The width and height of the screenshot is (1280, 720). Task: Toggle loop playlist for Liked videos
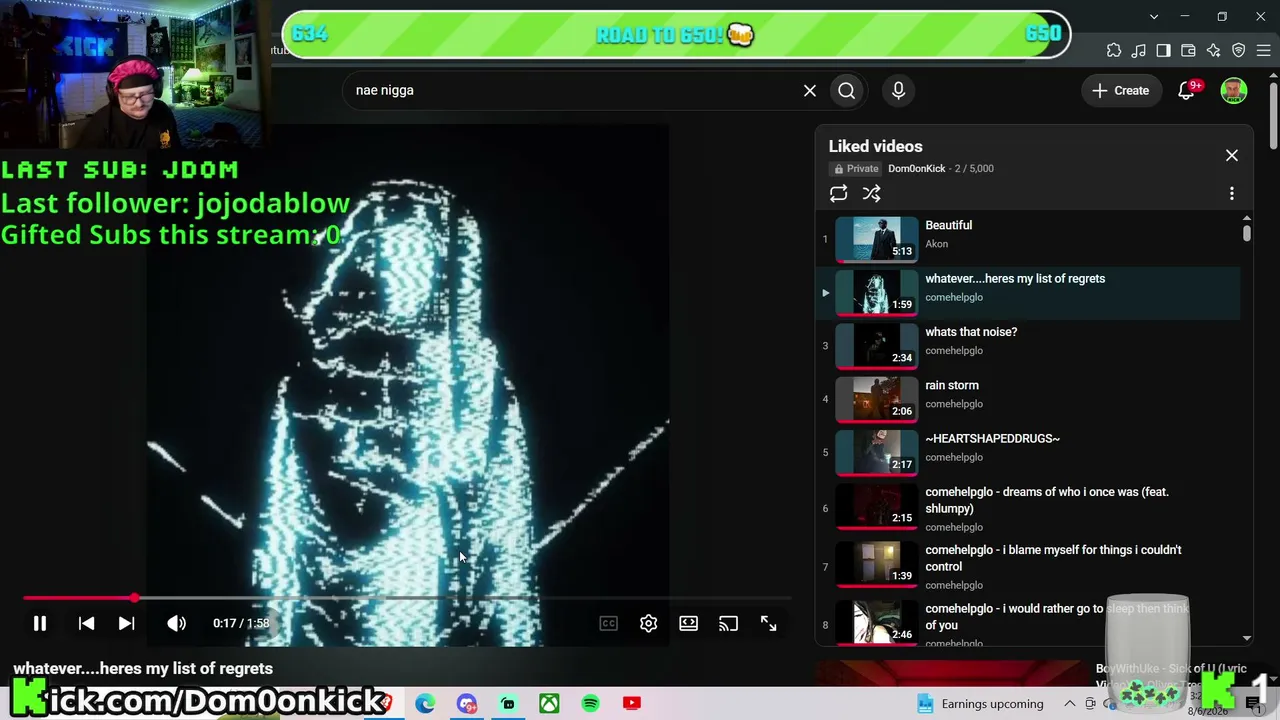point(838,194)
